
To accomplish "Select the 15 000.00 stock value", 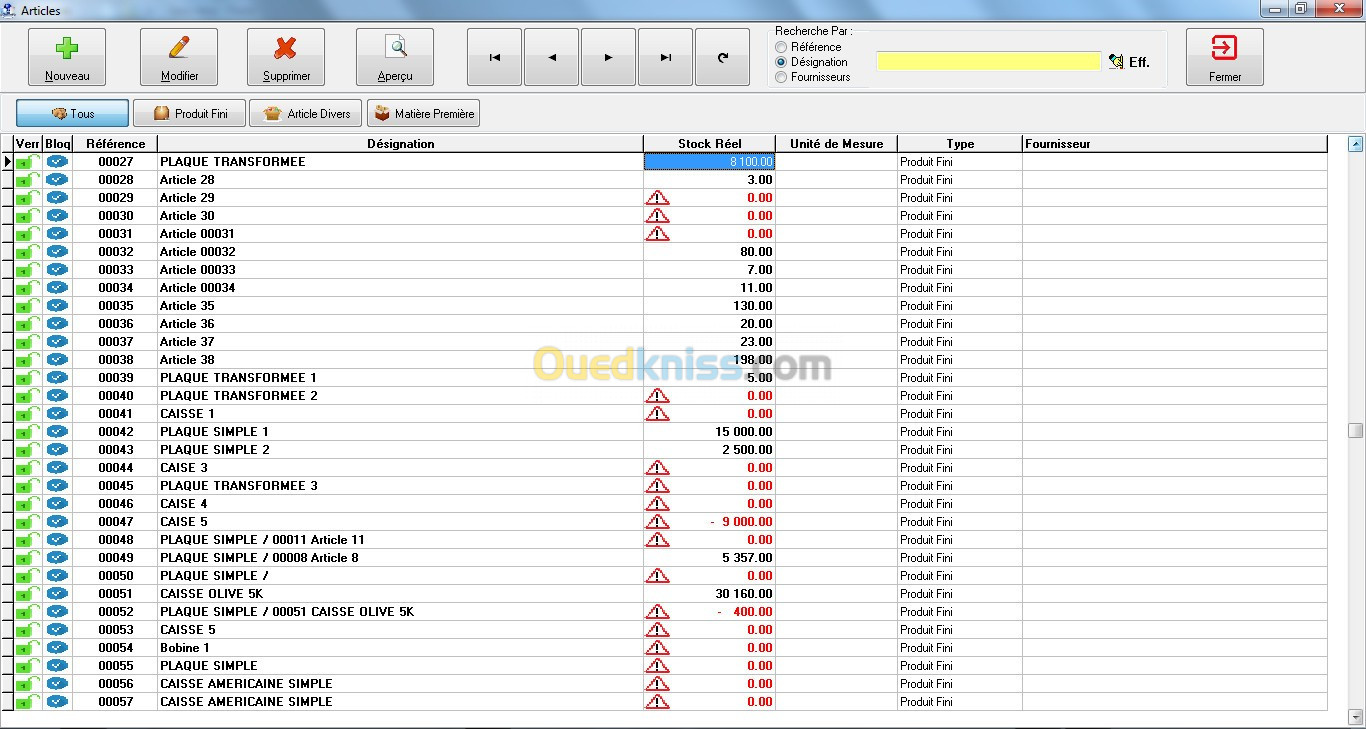I will tap(744, 432).
